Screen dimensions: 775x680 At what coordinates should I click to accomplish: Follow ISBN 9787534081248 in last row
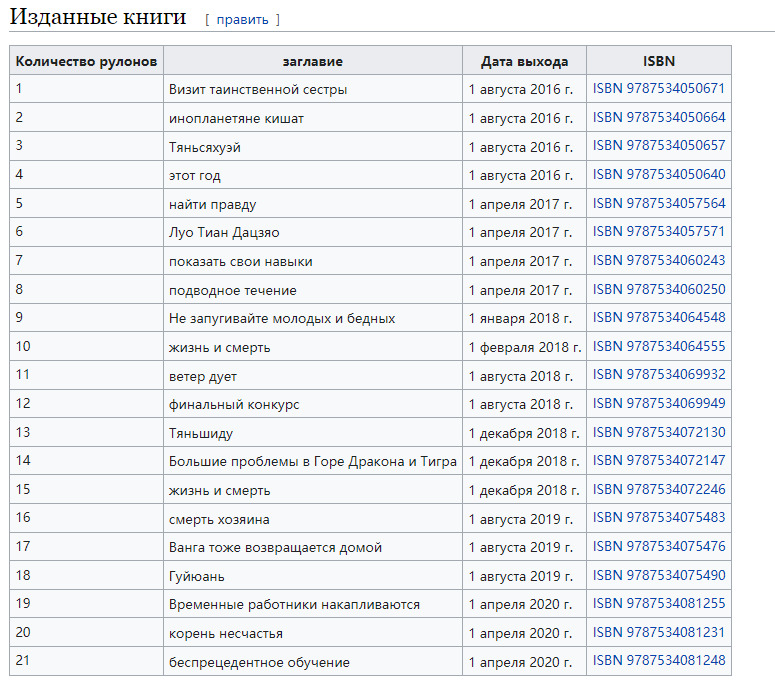pyautogui.click(x=658, y=662)
